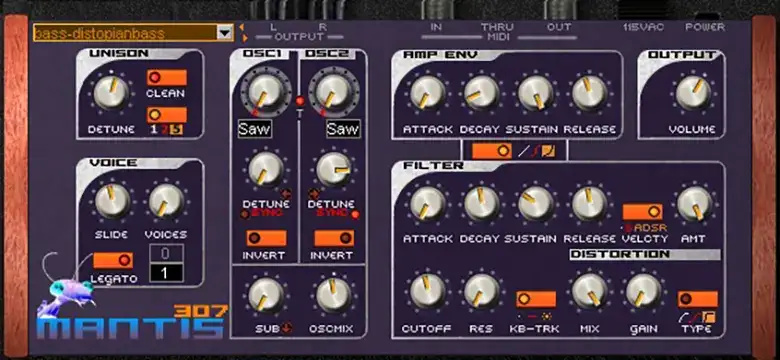This screenshot has width=780, height=360.
Task: Click the Filter Sustain knob
Action: 536,203
